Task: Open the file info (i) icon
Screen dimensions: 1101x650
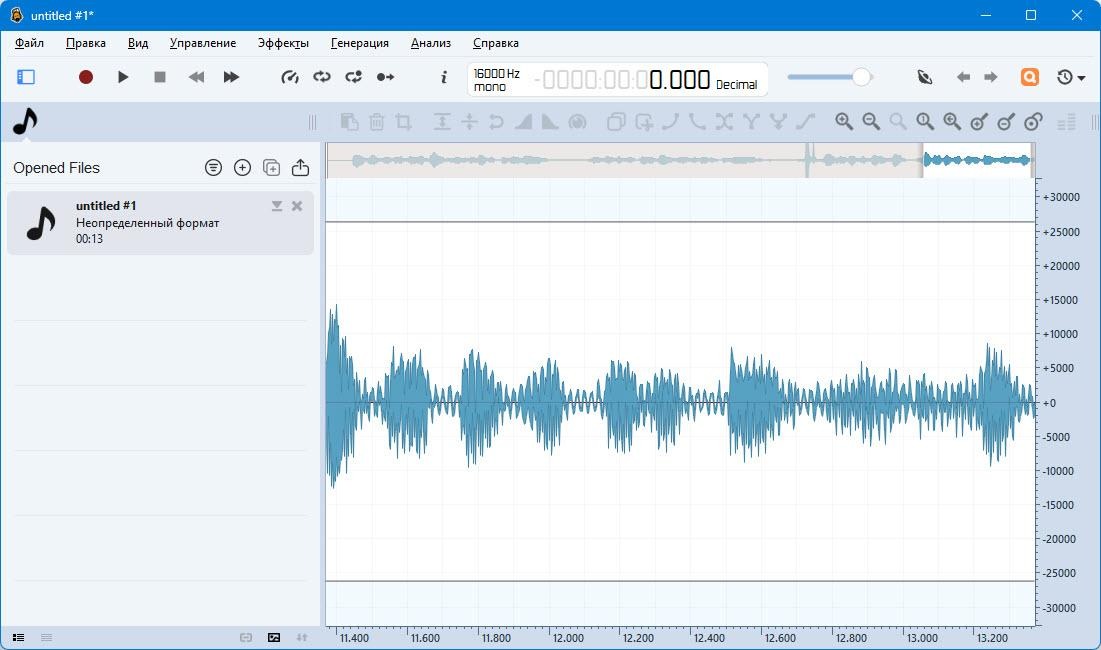Action: 444,77
